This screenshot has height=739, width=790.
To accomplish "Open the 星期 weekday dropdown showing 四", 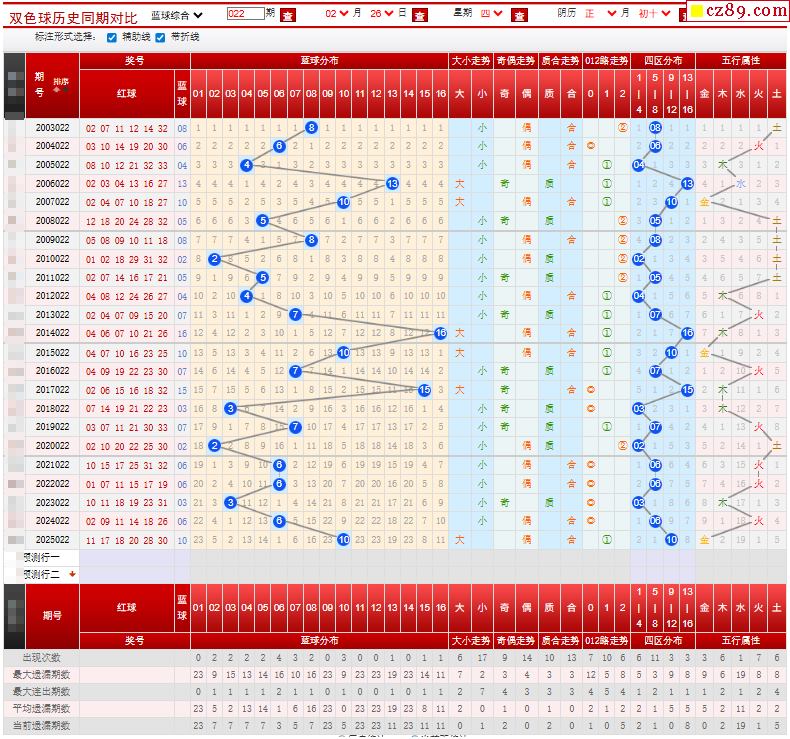I will click(492, 14).
